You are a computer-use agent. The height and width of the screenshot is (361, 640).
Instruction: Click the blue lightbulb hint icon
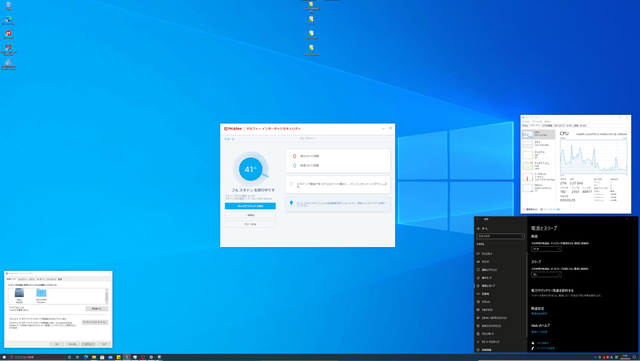pyautogui.click(x=291, y=203)
